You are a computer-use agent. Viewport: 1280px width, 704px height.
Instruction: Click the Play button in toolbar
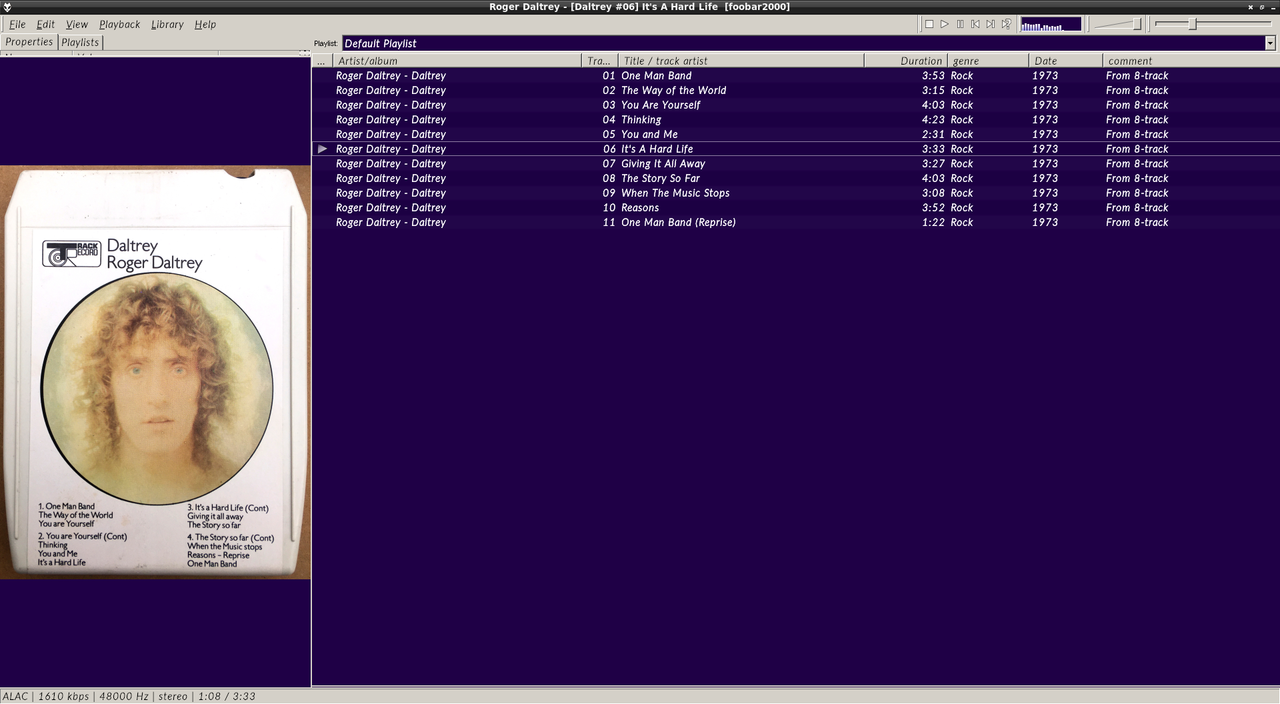[944, 24]
